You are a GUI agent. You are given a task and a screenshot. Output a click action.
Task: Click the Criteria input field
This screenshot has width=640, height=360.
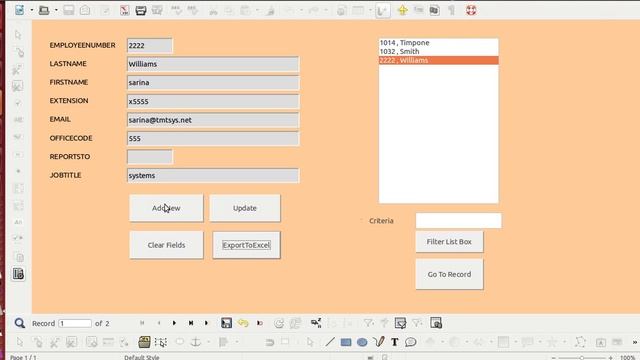pos(458,220)
